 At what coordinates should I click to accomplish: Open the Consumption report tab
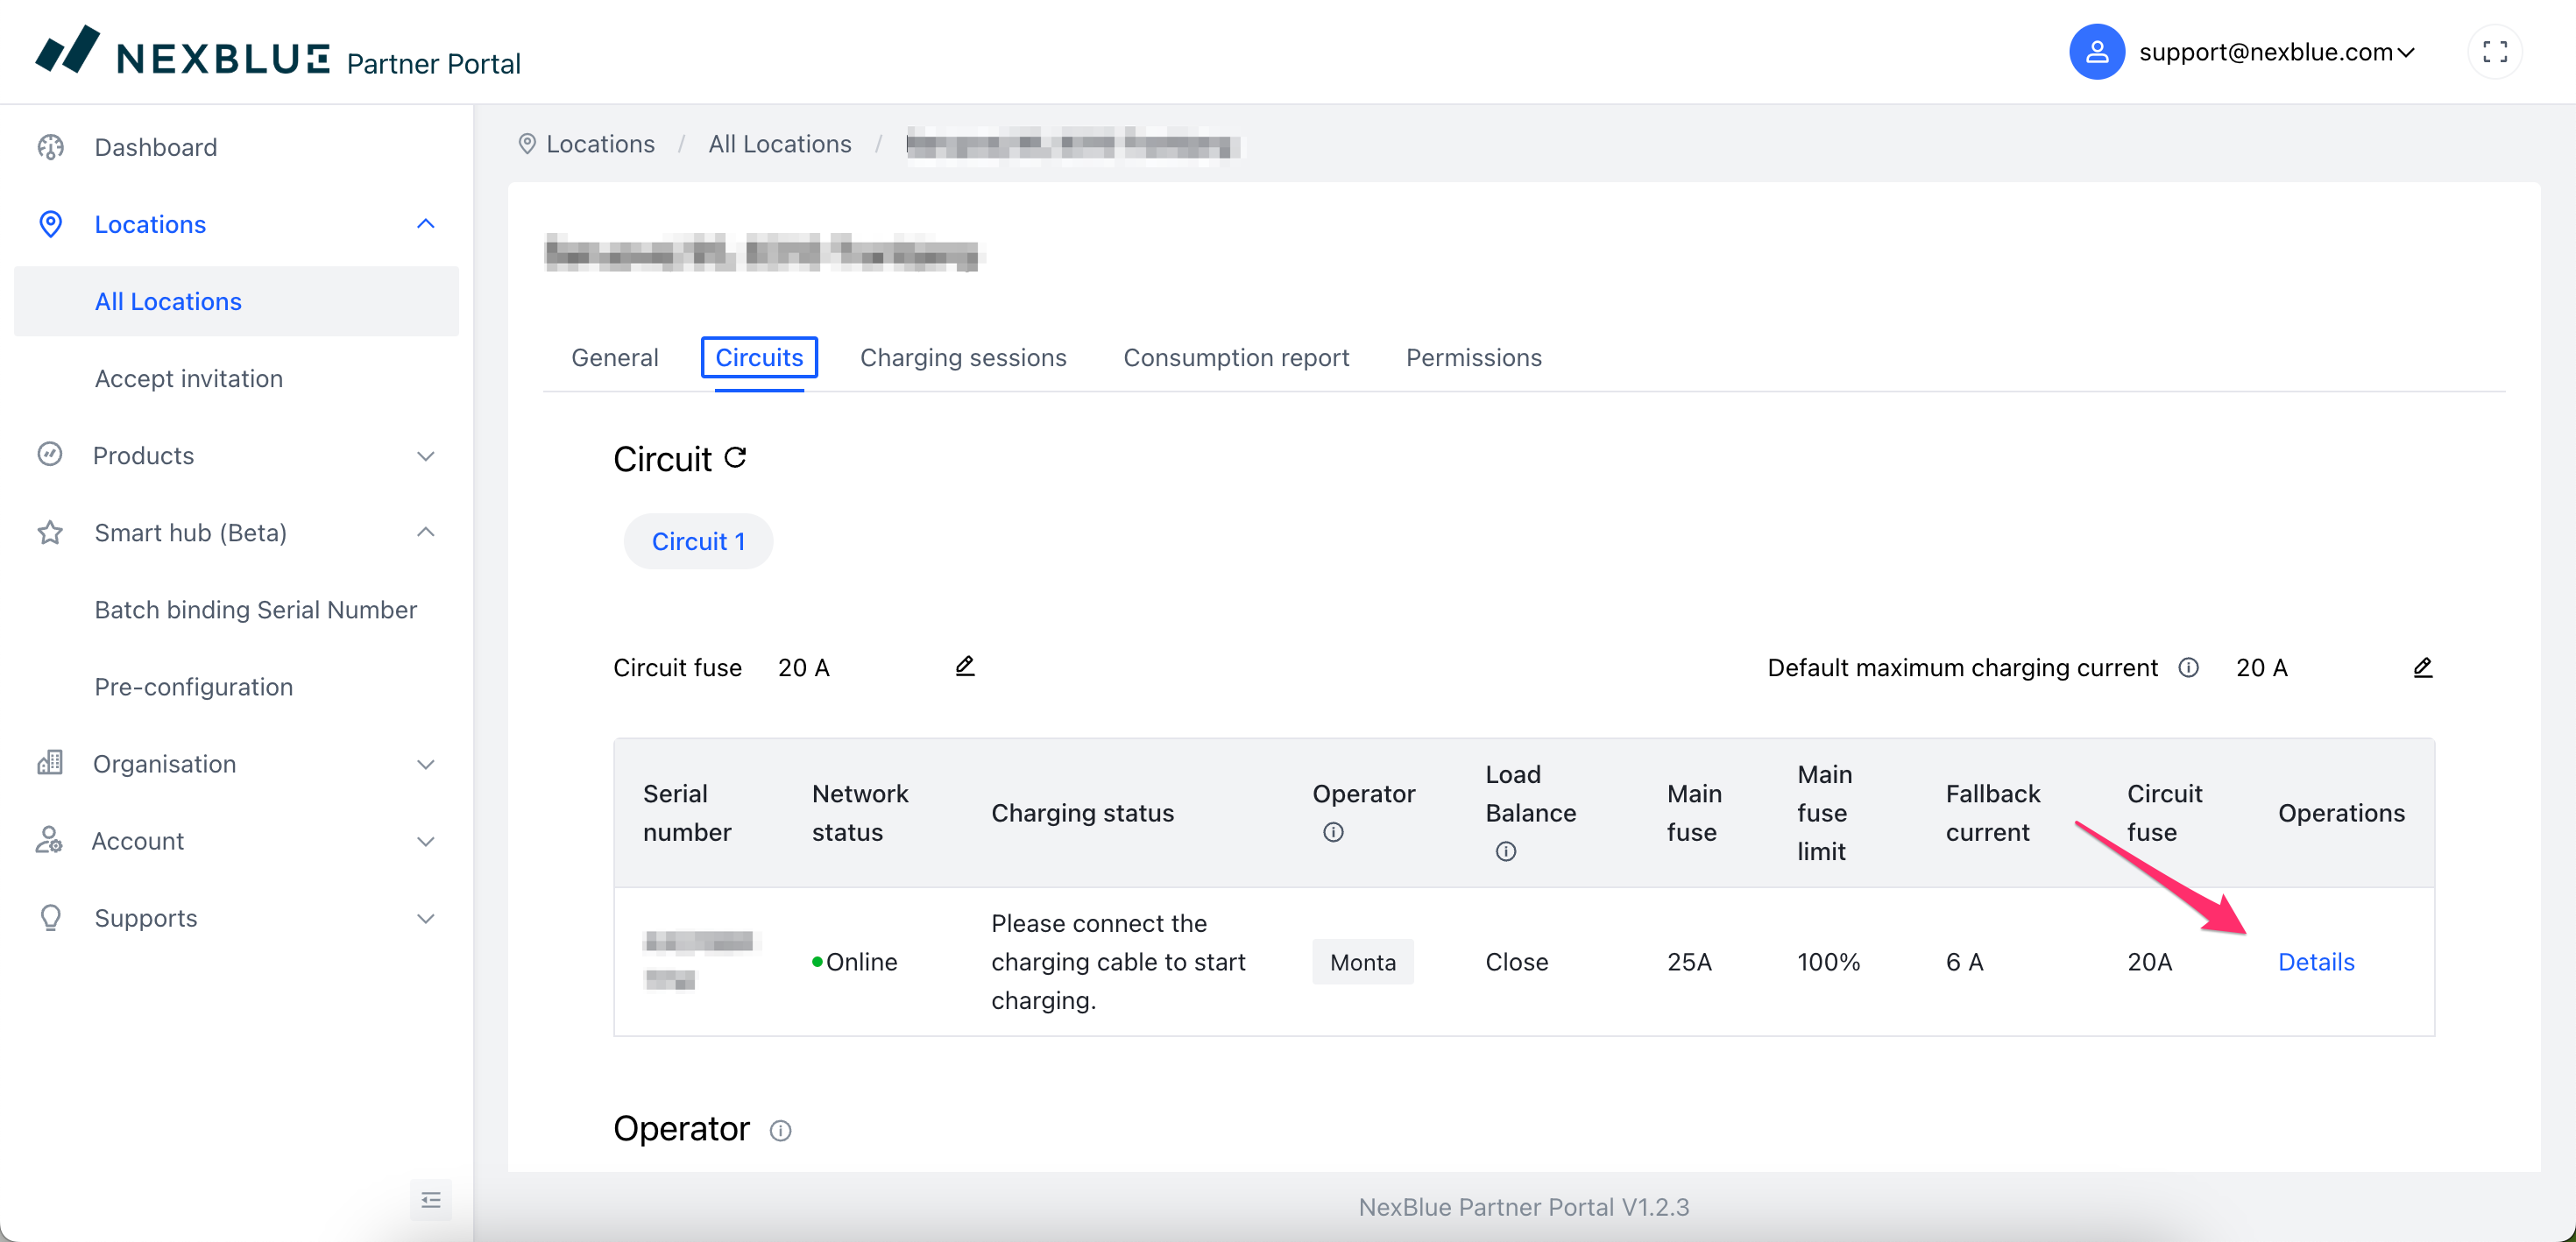(1235, 358)
